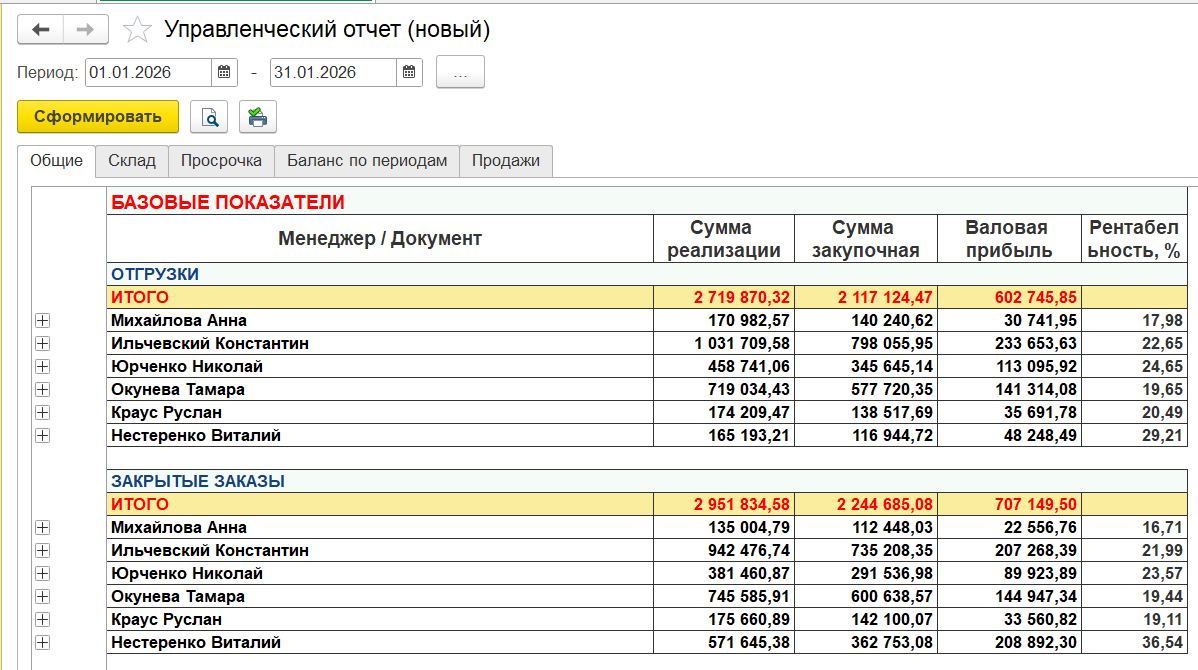
Task: Click the Сформировать button
Action: 98,117
